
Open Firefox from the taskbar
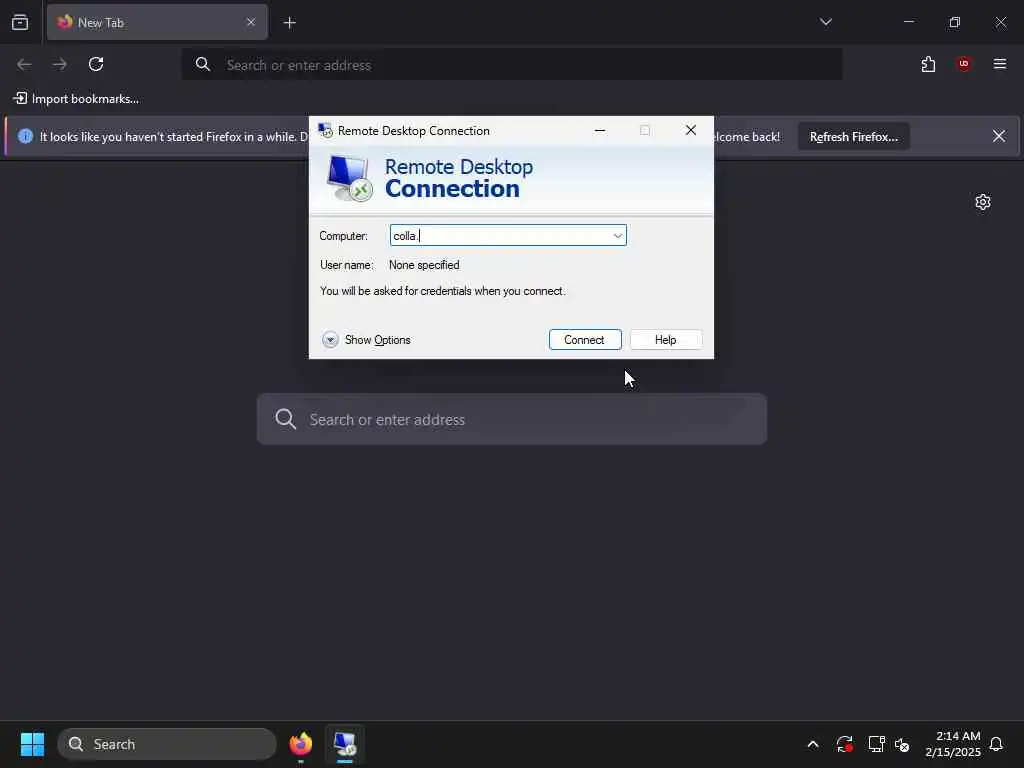click(x=301, y=744)
